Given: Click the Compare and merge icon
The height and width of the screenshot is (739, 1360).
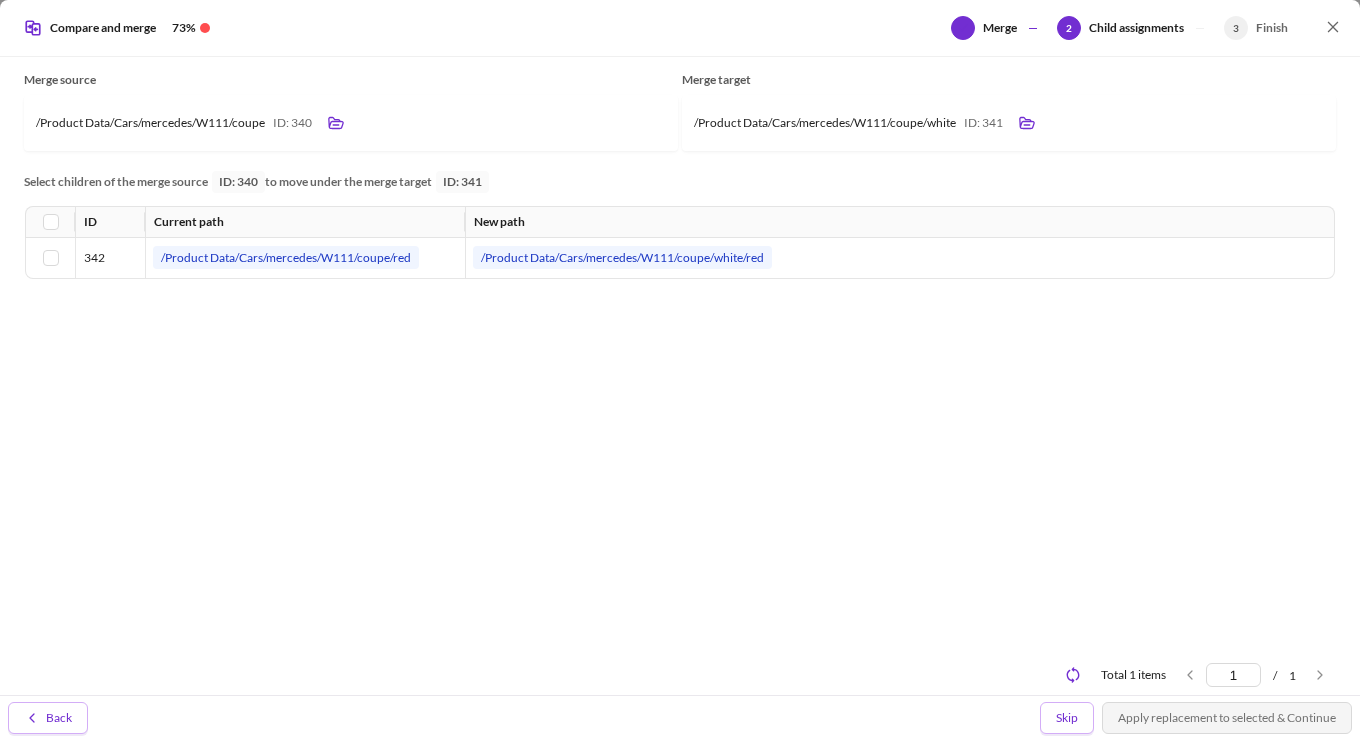Looking at the screenshot, I should 33,28.
